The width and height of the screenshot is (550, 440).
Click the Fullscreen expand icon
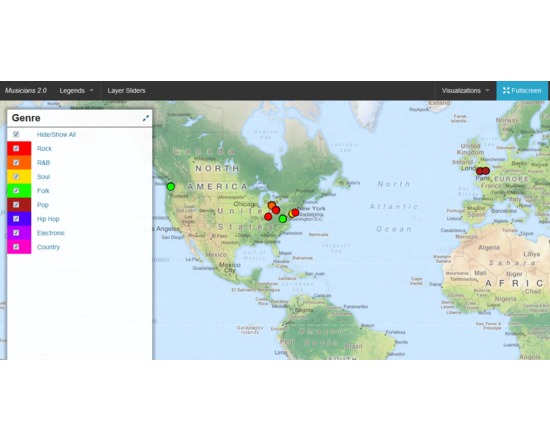coord(506,91)
